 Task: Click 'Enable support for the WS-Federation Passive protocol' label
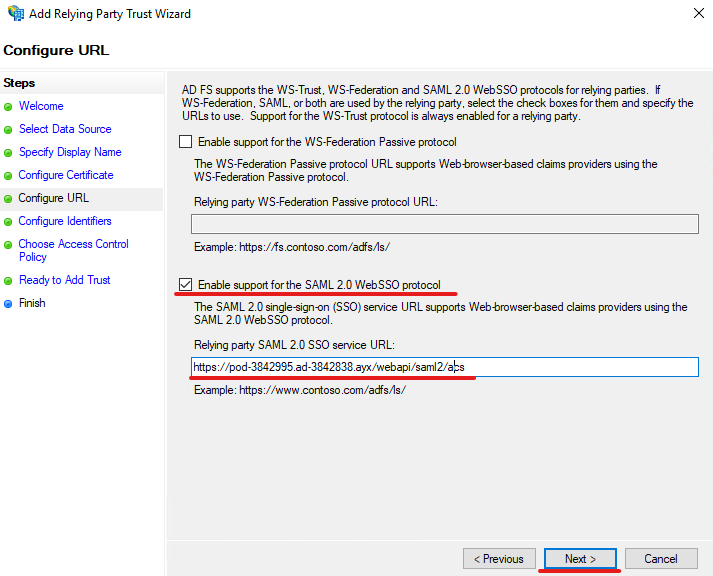point(327,142)
